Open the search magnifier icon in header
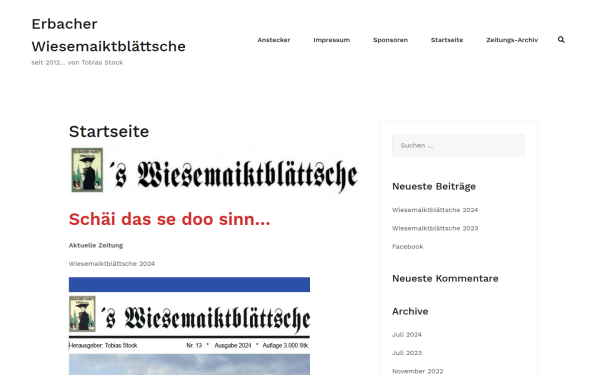The height and width of the screenshot is (375, 600). 561,40
